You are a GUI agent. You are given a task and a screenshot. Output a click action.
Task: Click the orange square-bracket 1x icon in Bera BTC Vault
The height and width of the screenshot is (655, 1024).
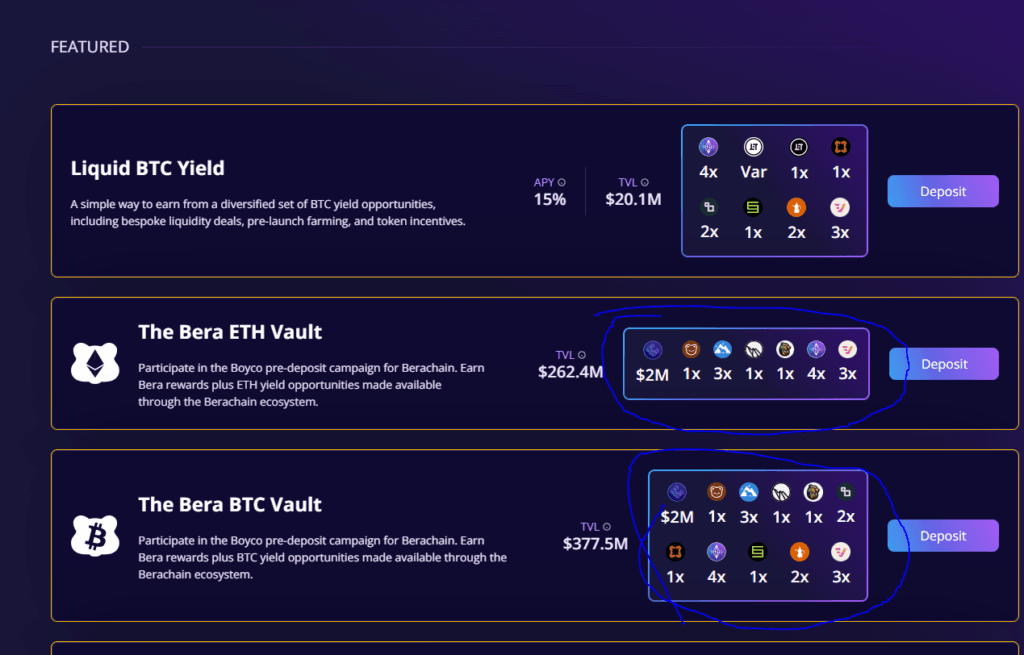(676, 552)
